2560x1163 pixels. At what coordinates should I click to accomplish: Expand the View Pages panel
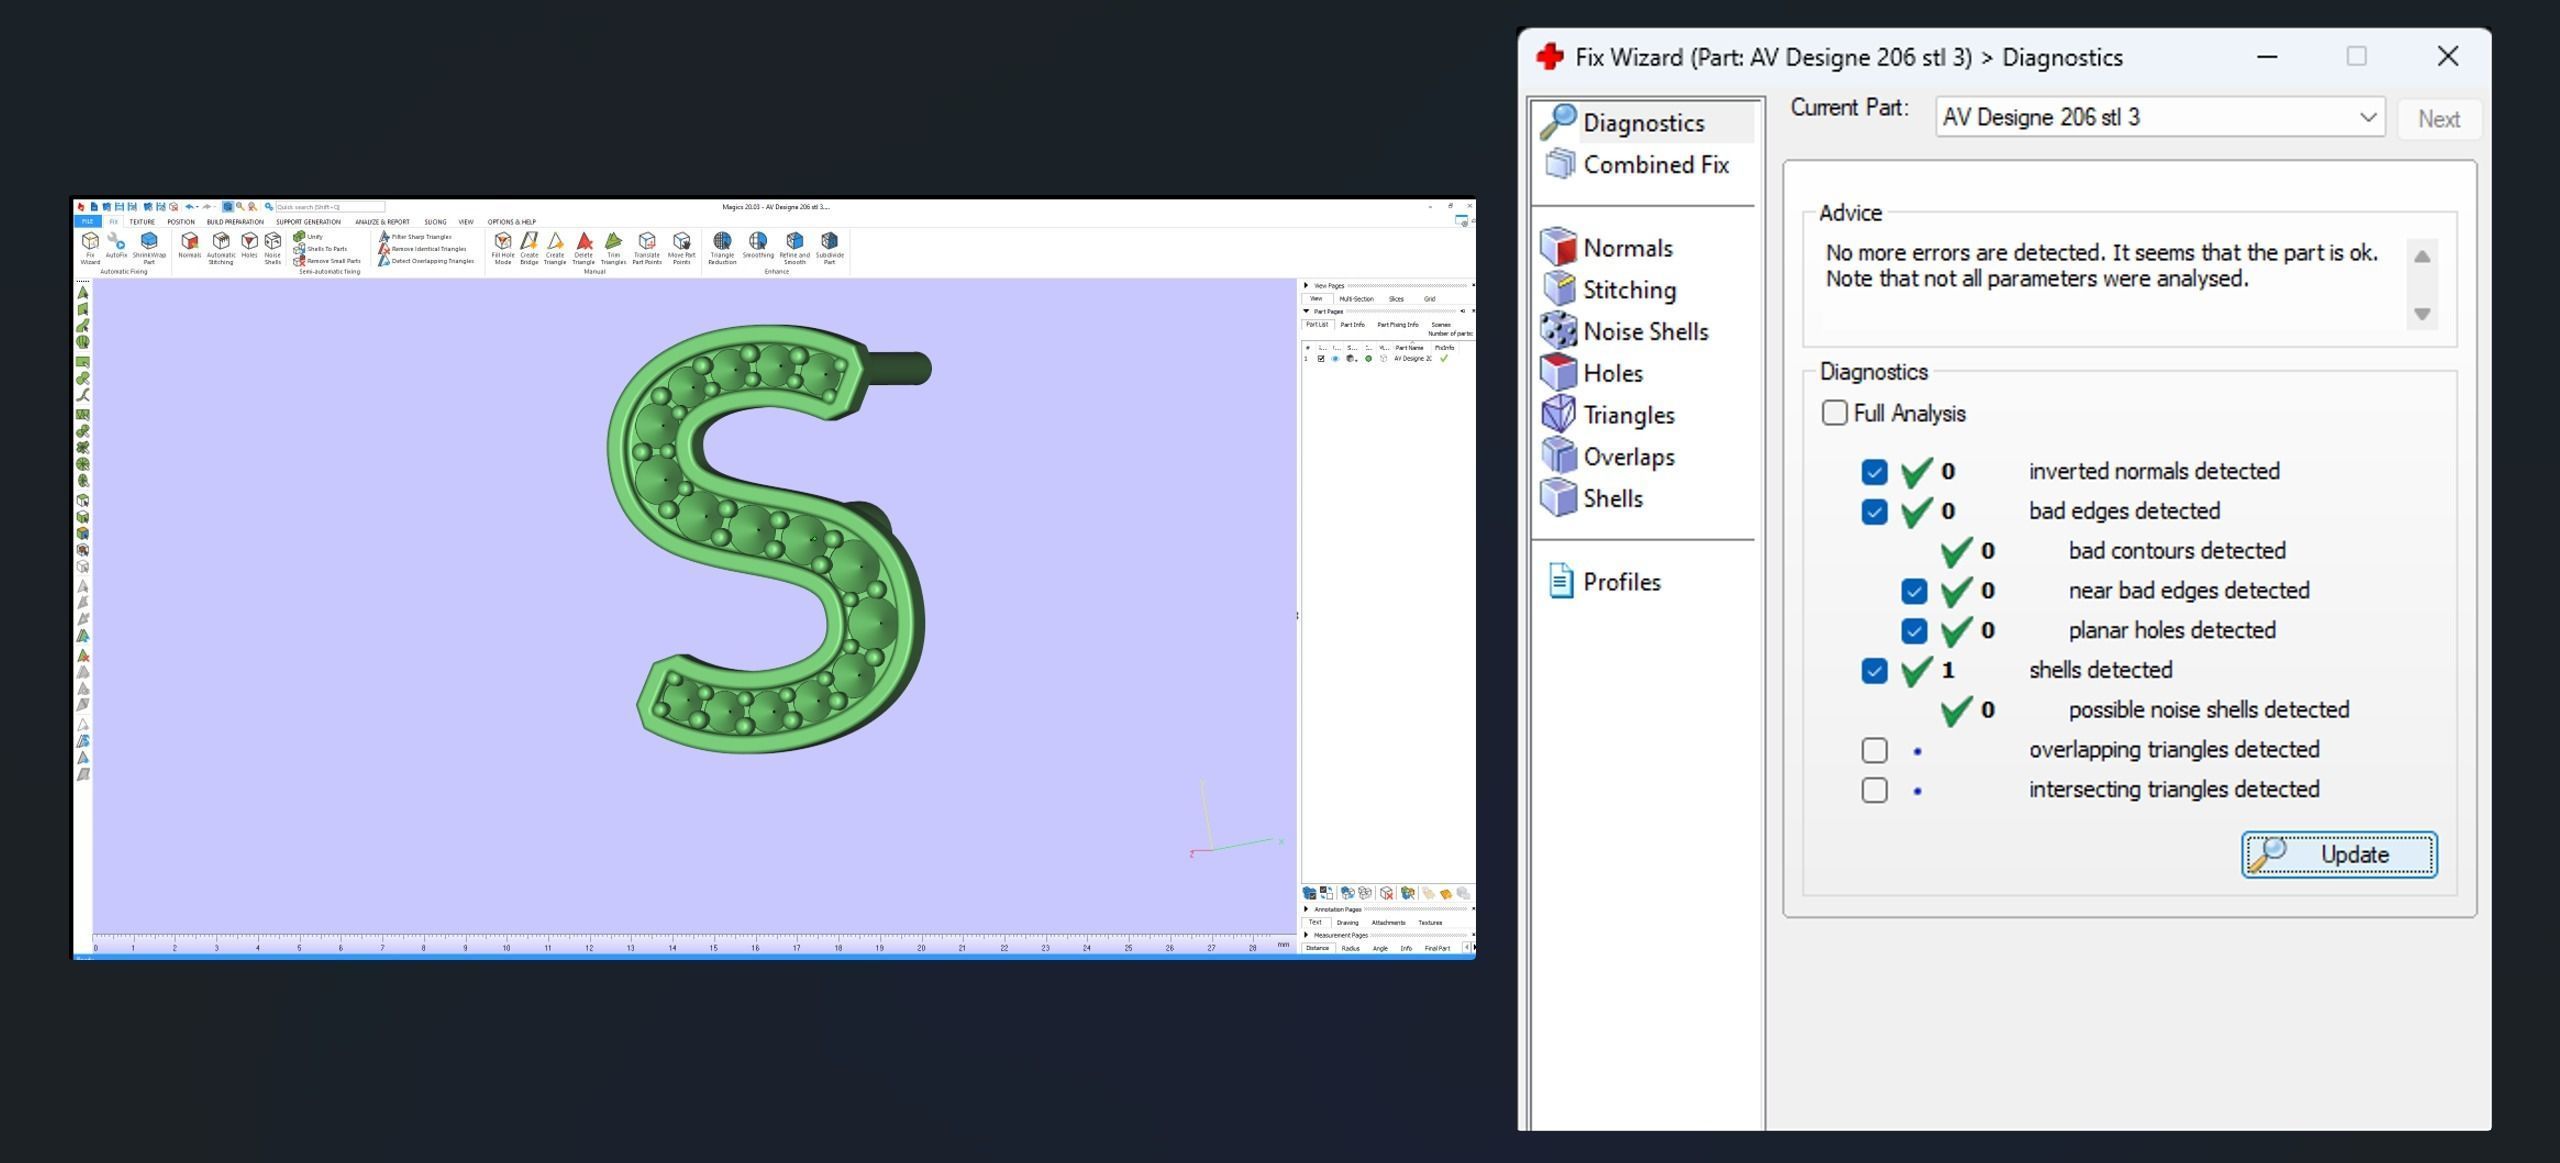1306,286
